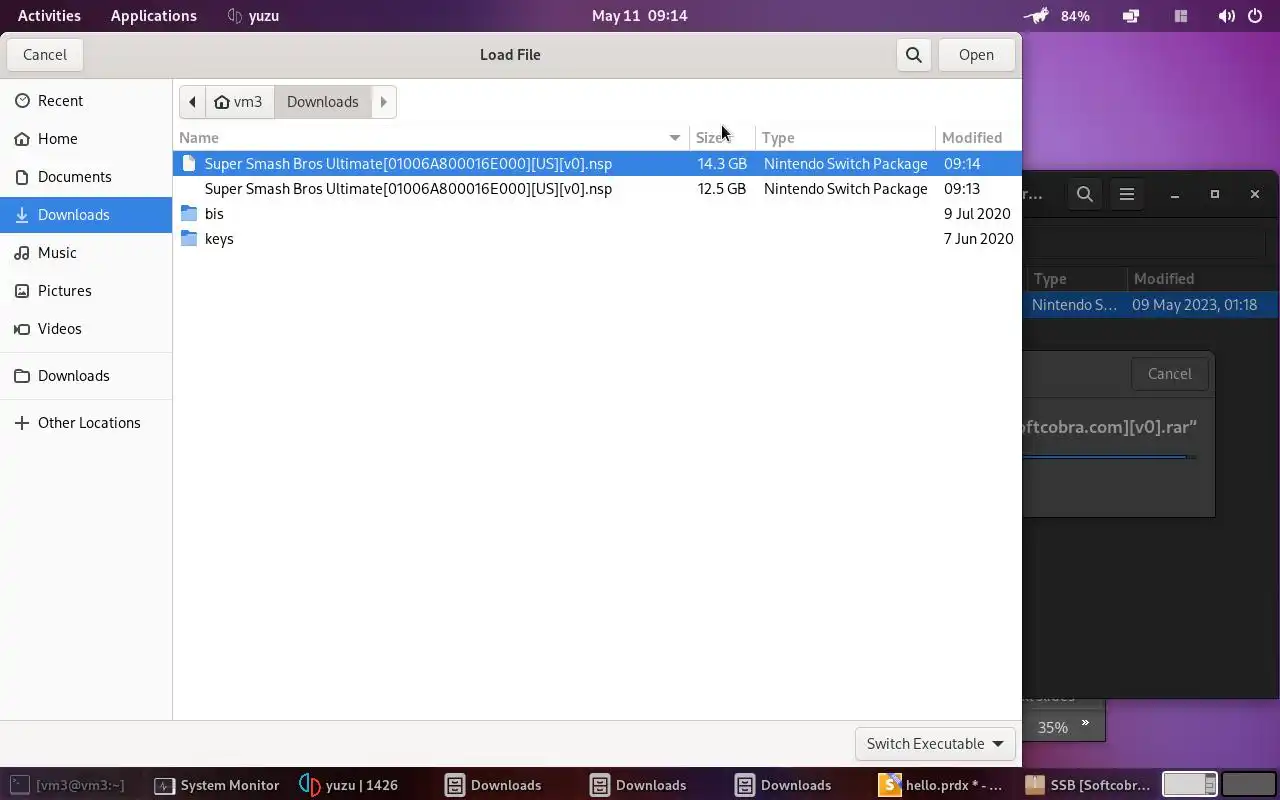Switch to SSB [Softcobr... archive in taskbar

coord(1088,785)
